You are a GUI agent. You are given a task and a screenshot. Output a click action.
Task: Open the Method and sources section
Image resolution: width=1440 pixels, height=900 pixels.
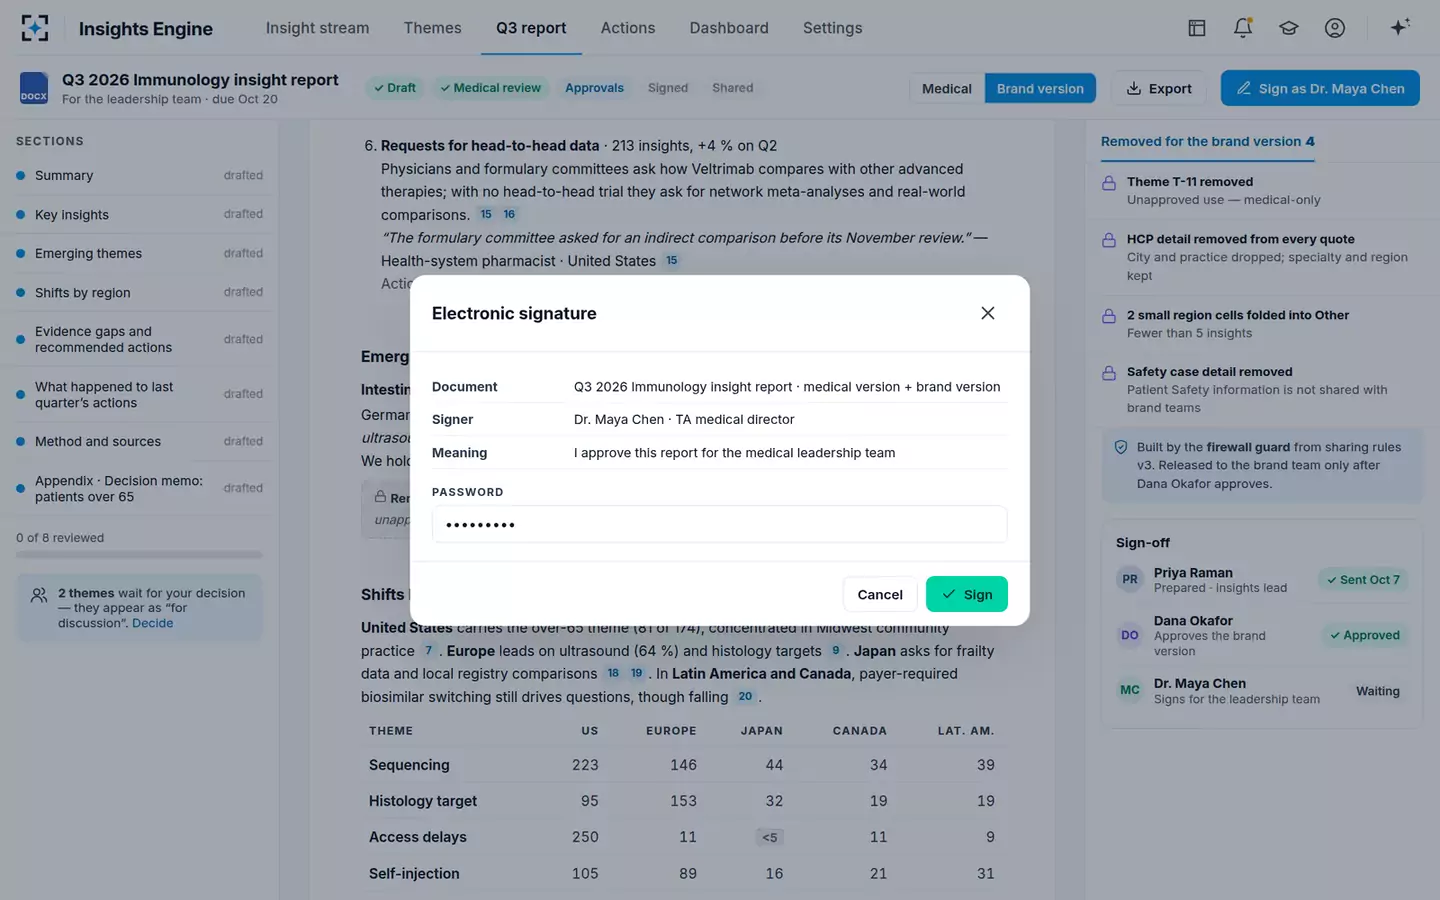pyautogui.click(x=139, y=441)
